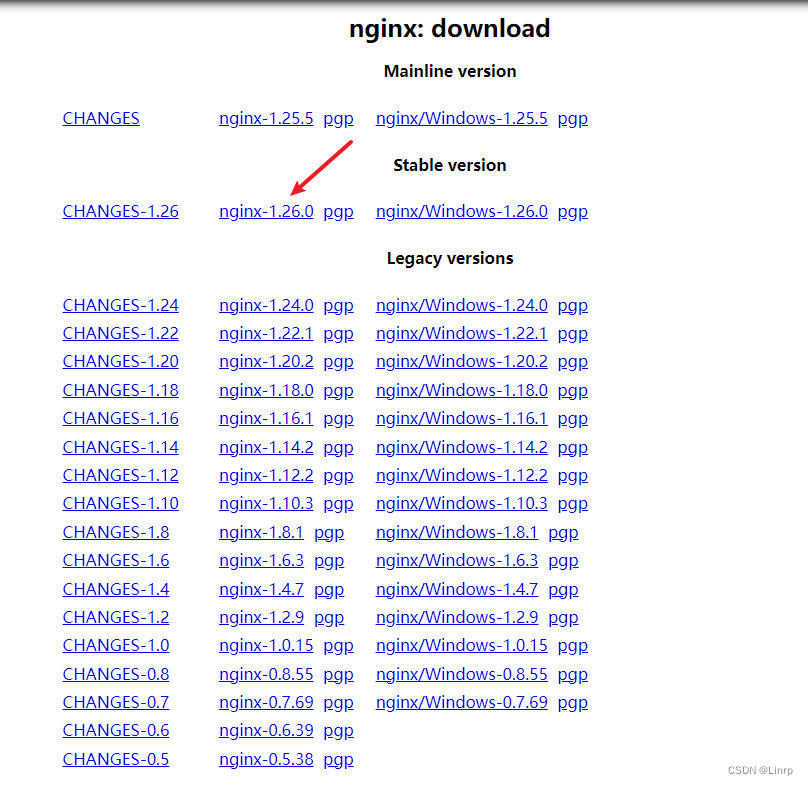Download nginx/Windows-1.2.9
This screenshot has height=785, width=808.
click(x=457, y=617)
